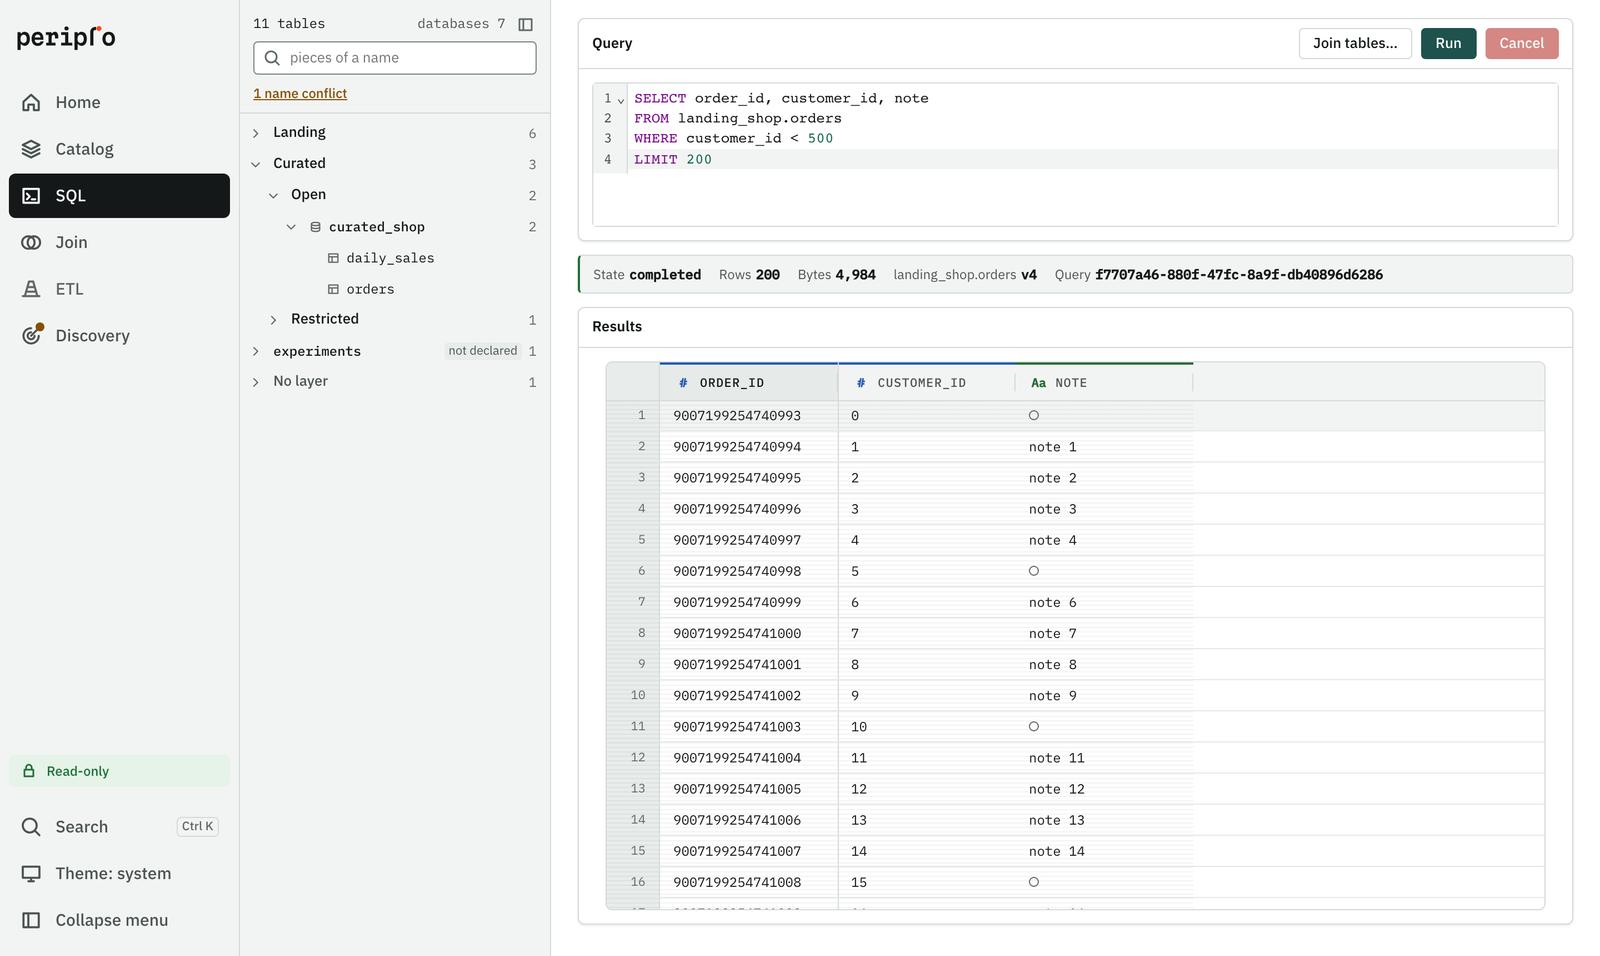Image resolution: width=1600 pixels, height=956 pixels.
Task: Click the ORDER_ID number type icon
Action: (x=683, y=383)
